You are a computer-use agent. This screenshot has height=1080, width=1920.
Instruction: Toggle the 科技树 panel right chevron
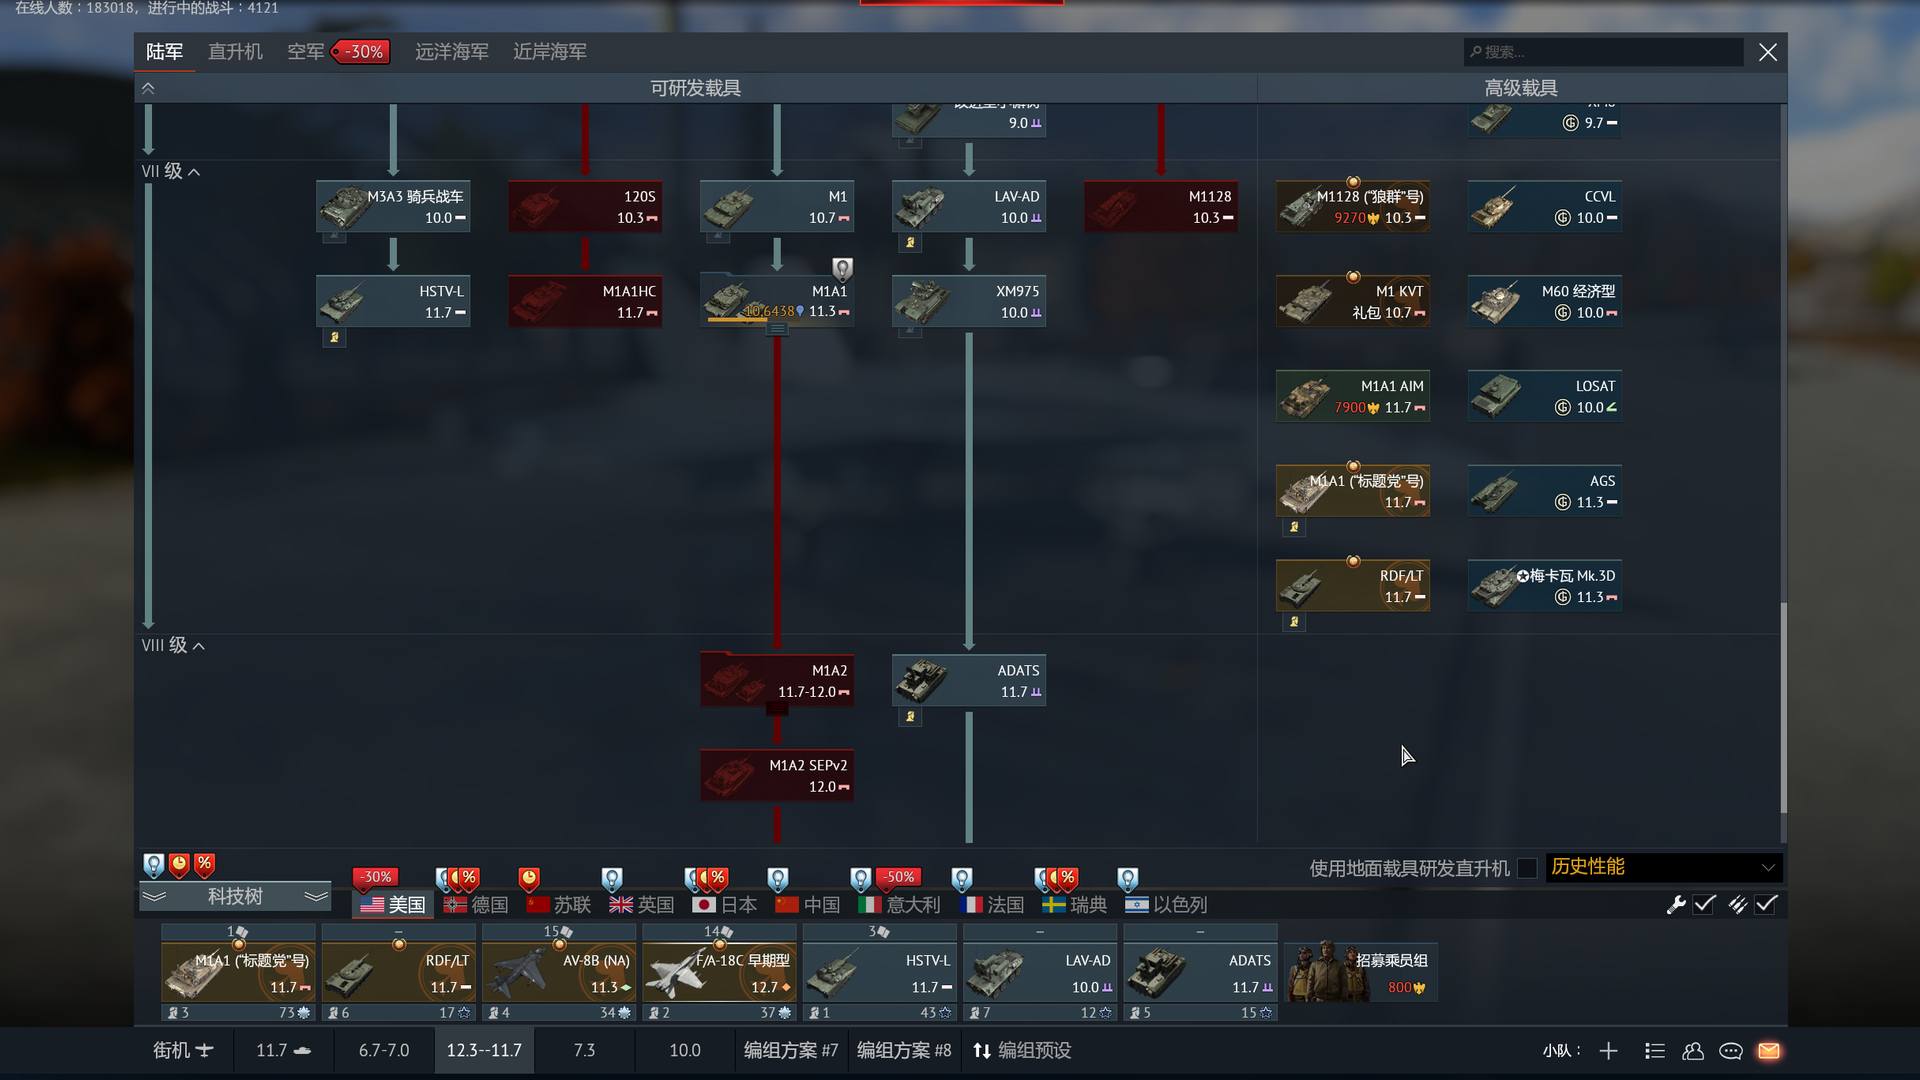(x=316, y=896)
